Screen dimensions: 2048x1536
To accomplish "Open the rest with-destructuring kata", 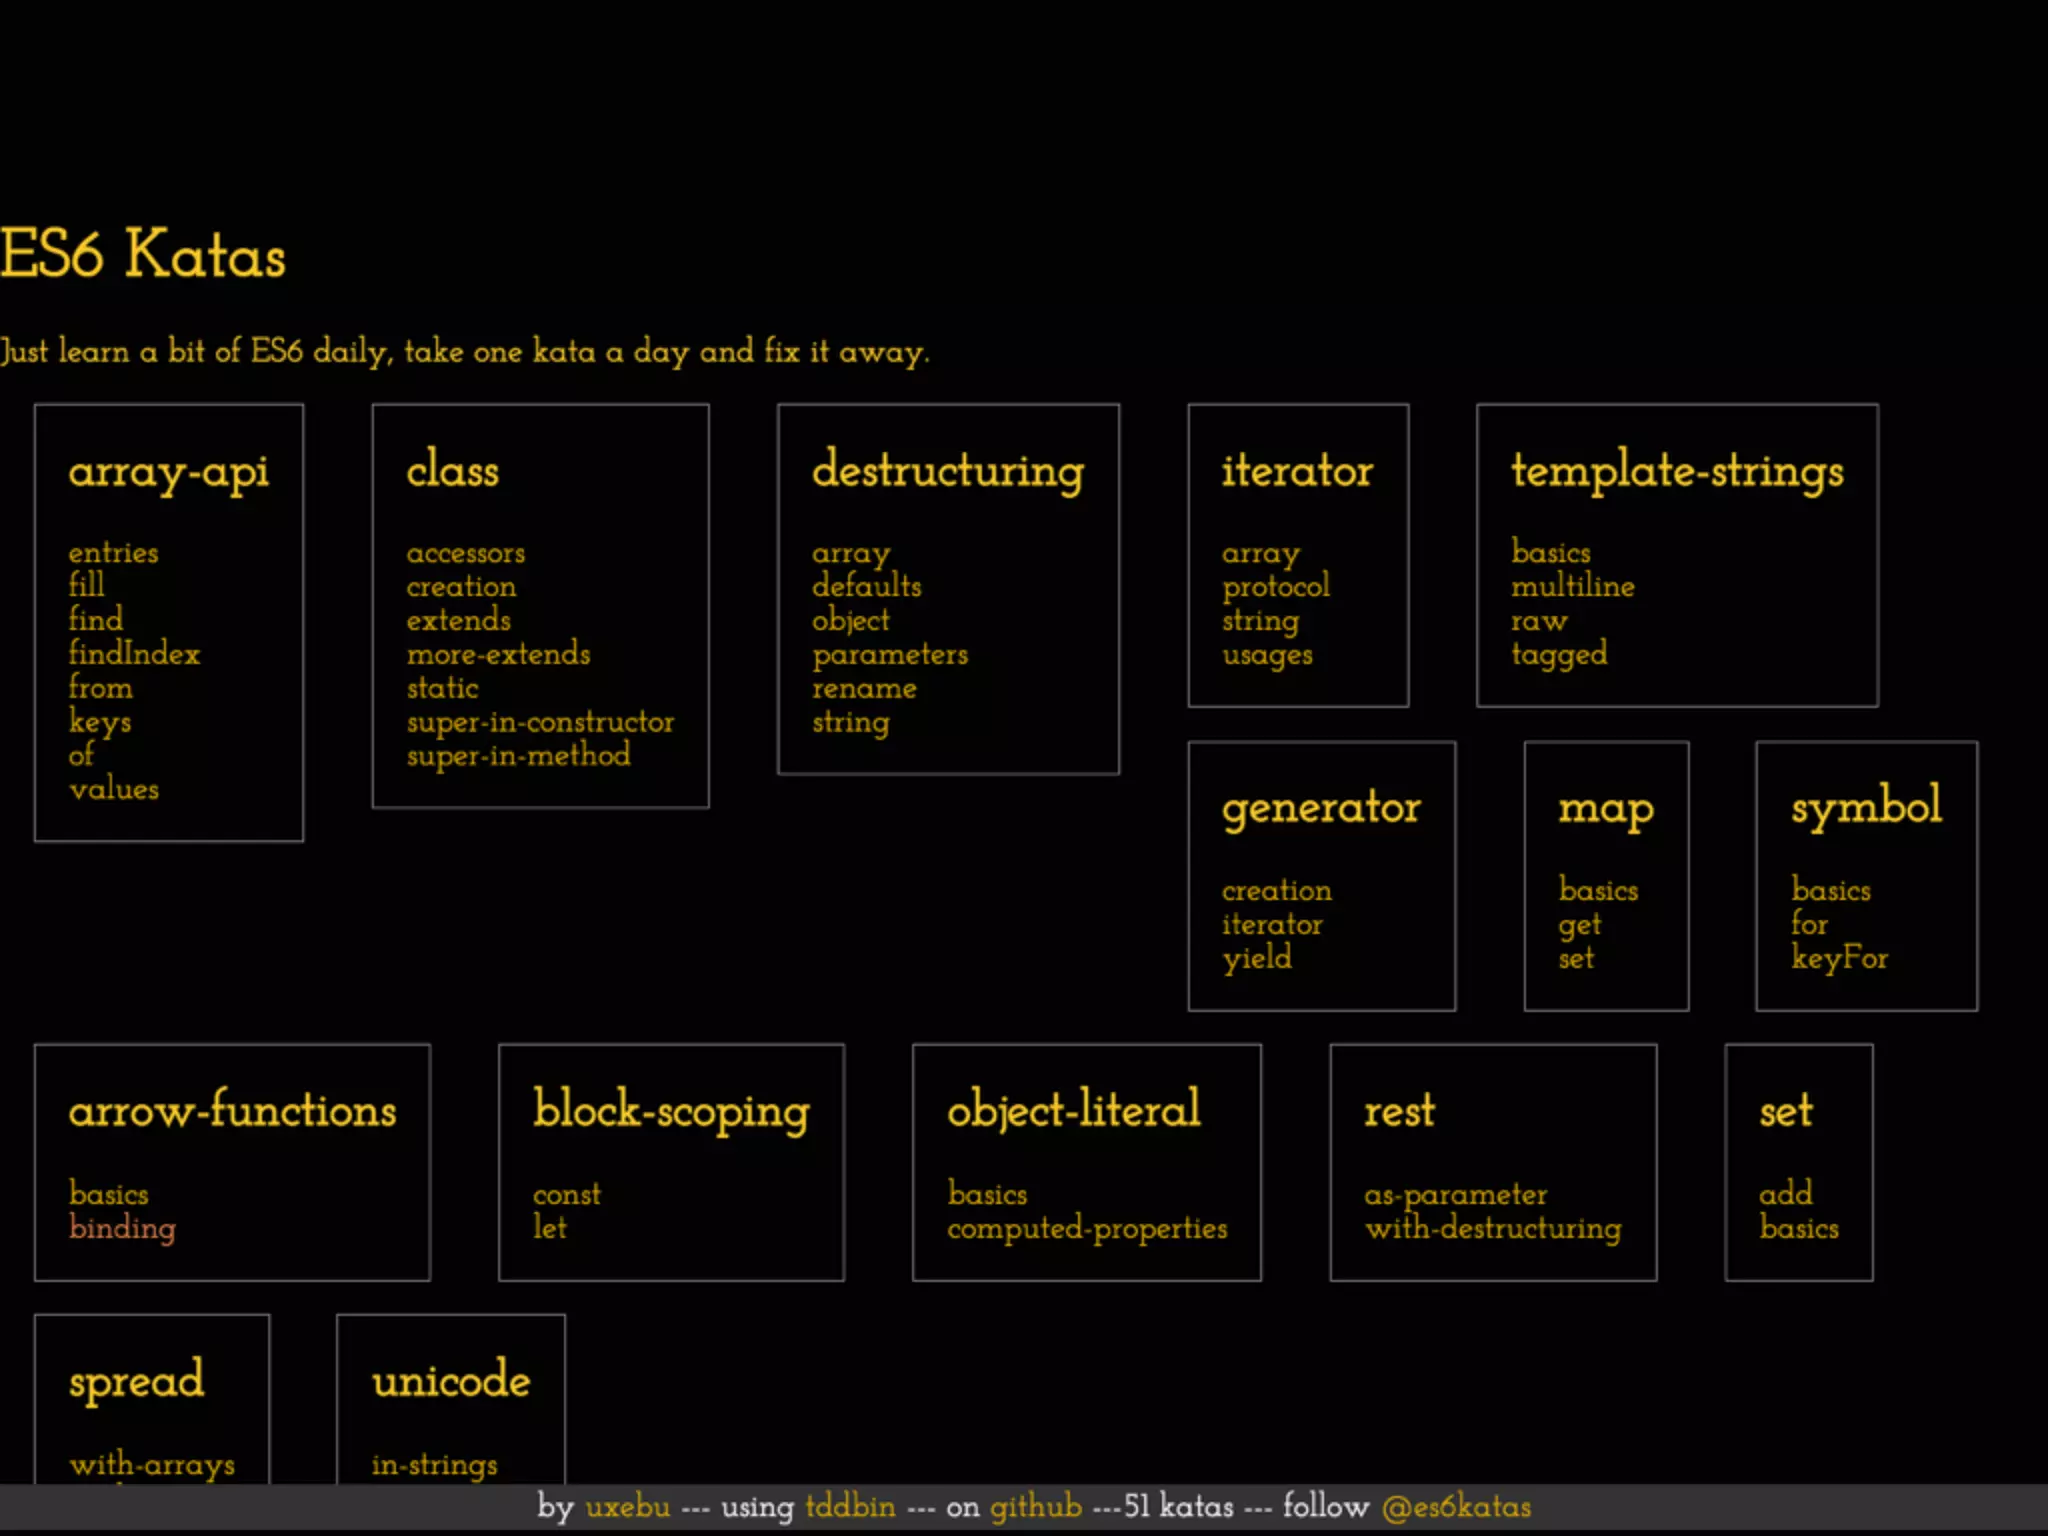I will point(1493,1228).
